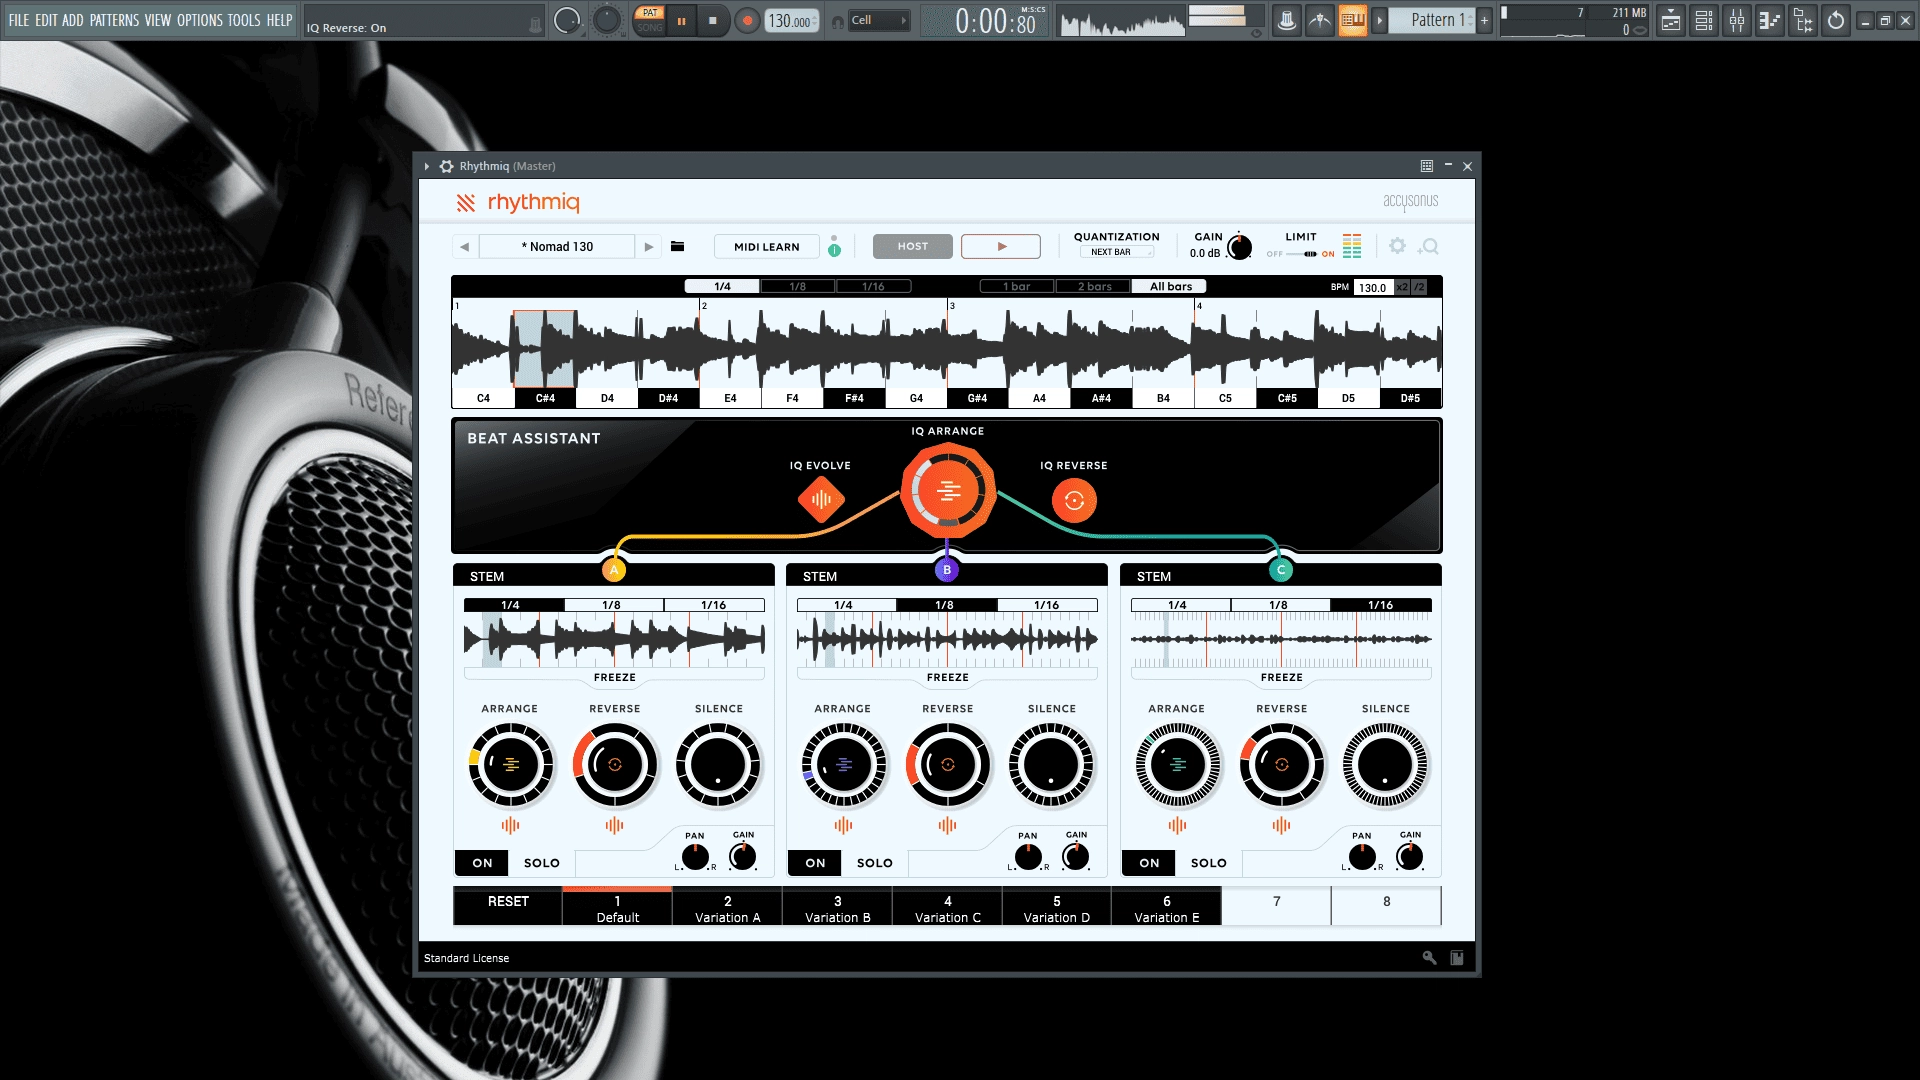Click the IQ Reverse circular icon

(1074, 500)
